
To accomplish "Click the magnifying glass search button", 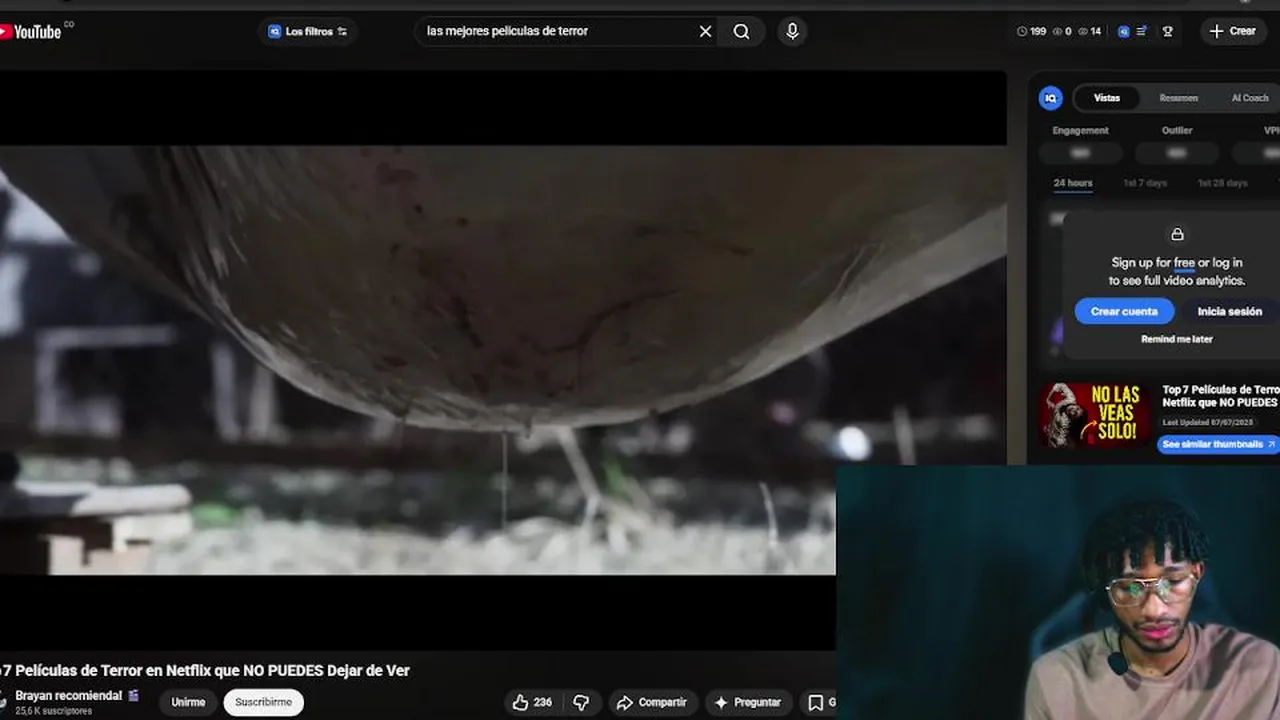I will tap(741, 31).
